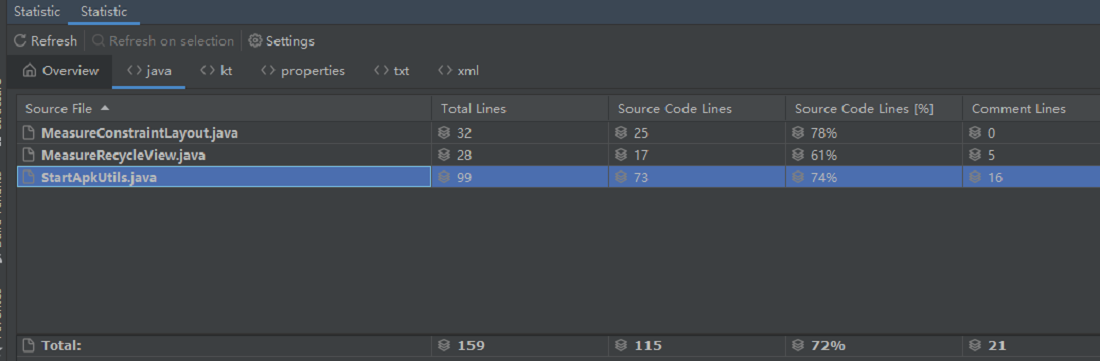Open Settings via the gear icon

[255, 41]
